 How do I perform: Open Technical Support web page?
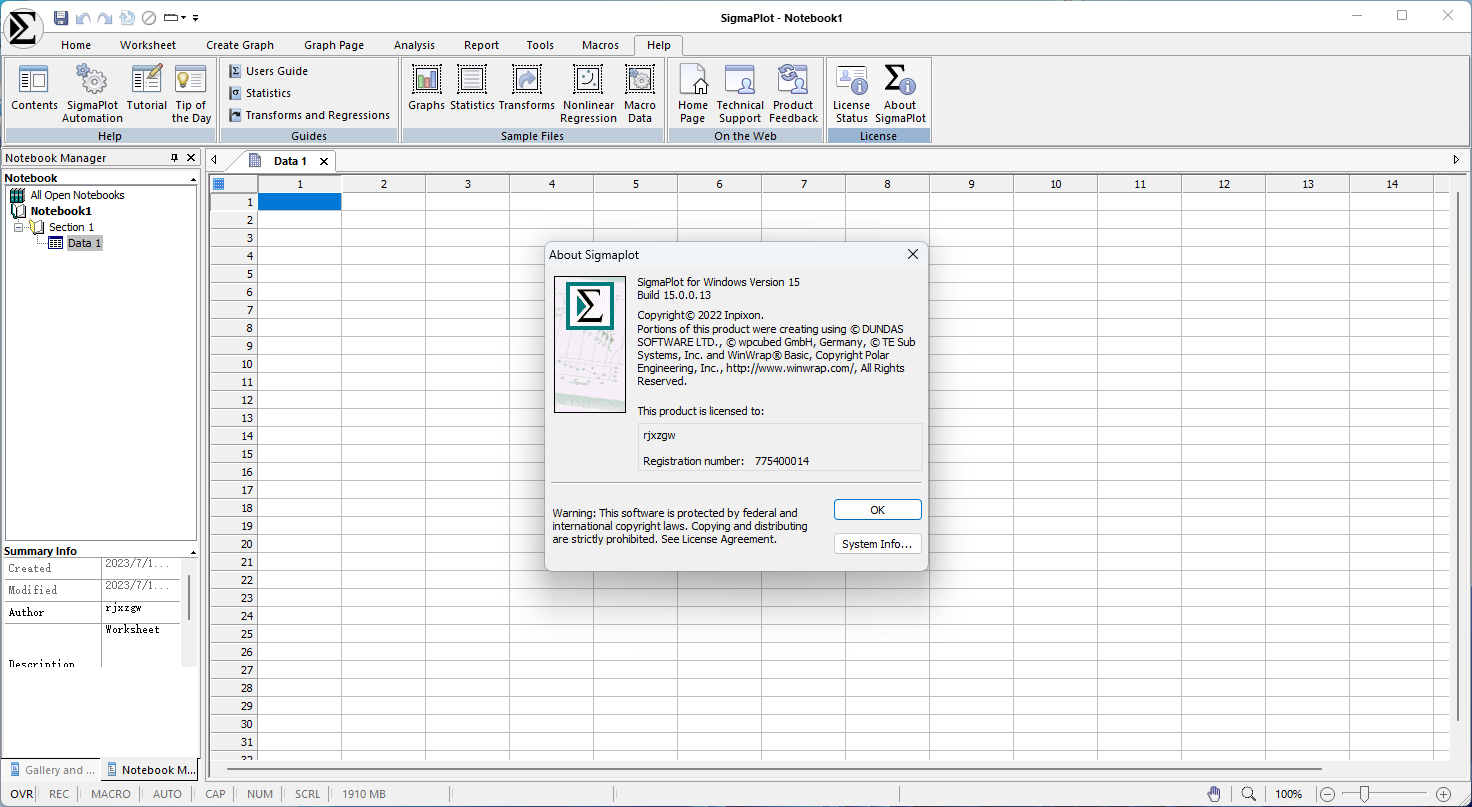tap(740, 92)
